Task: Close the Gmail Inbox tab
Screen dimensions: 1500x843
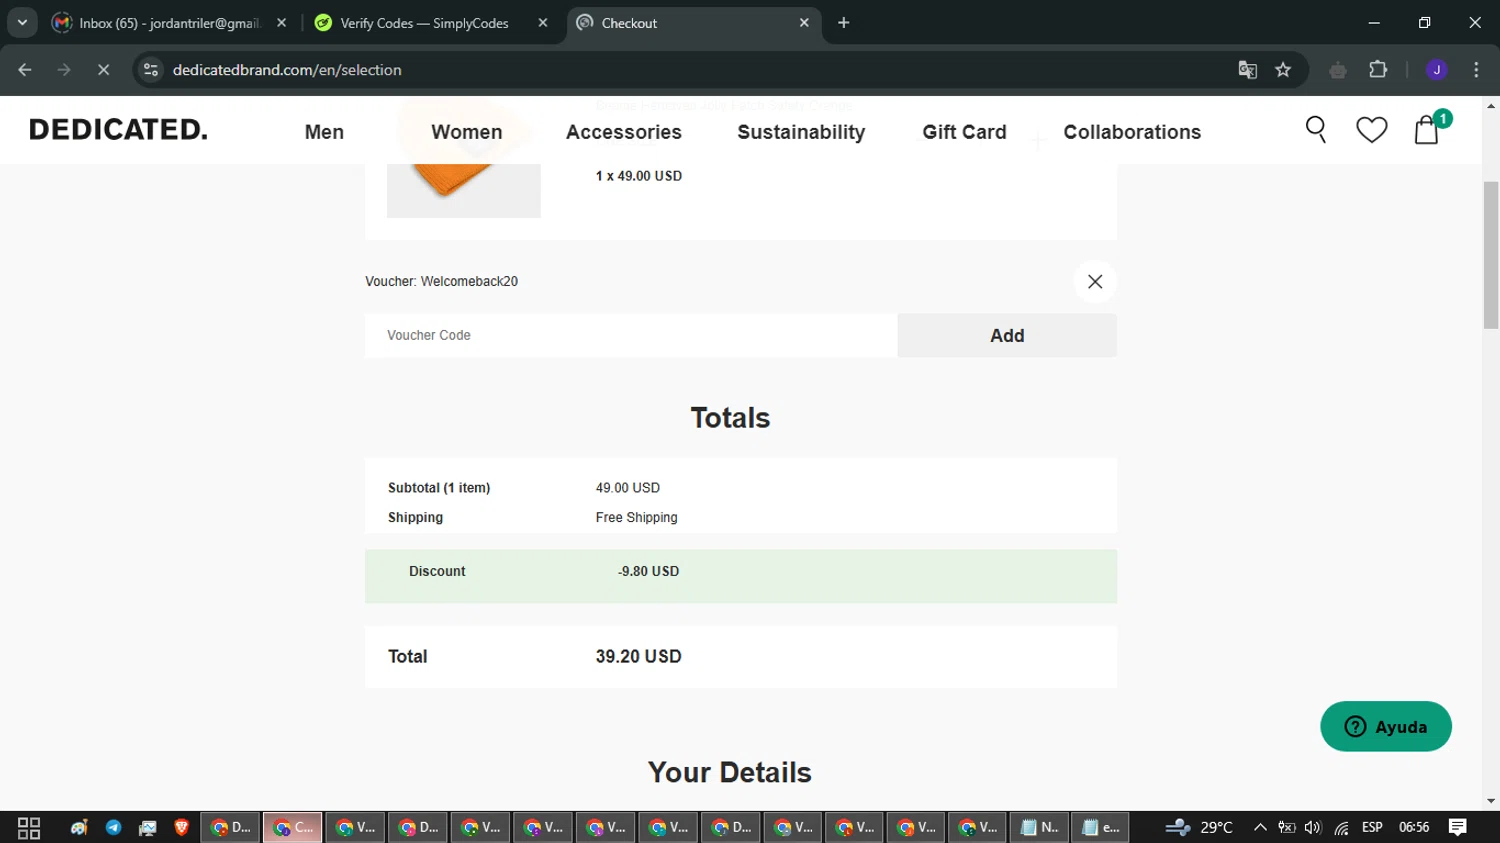Action: [x=281, y=23]
